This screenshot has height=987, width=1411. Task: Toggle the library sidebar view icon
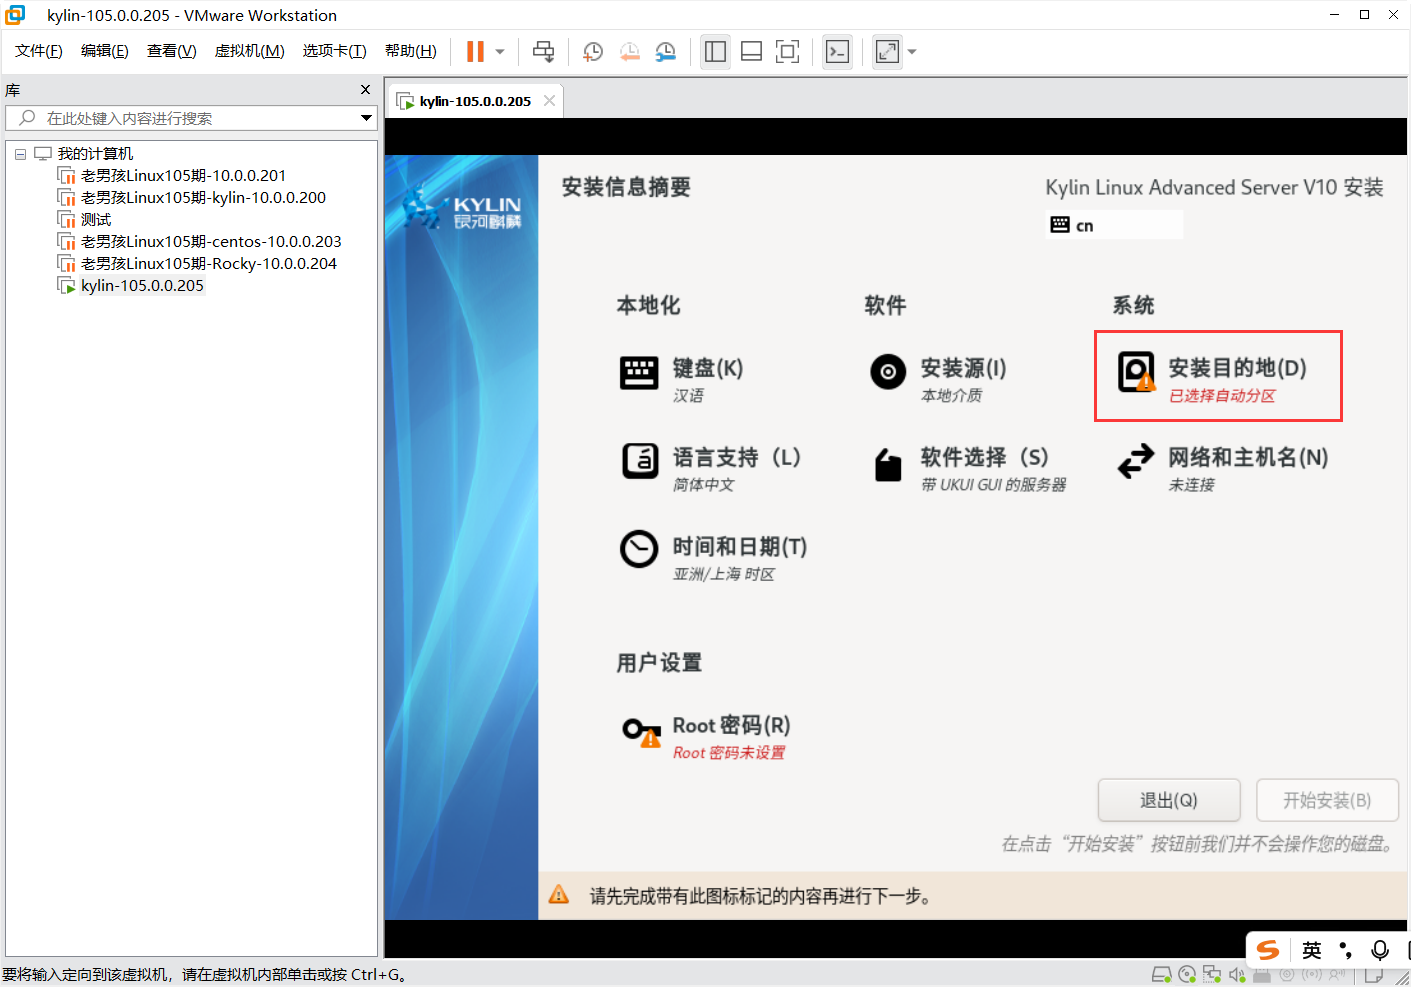click(x=715, y=52)
